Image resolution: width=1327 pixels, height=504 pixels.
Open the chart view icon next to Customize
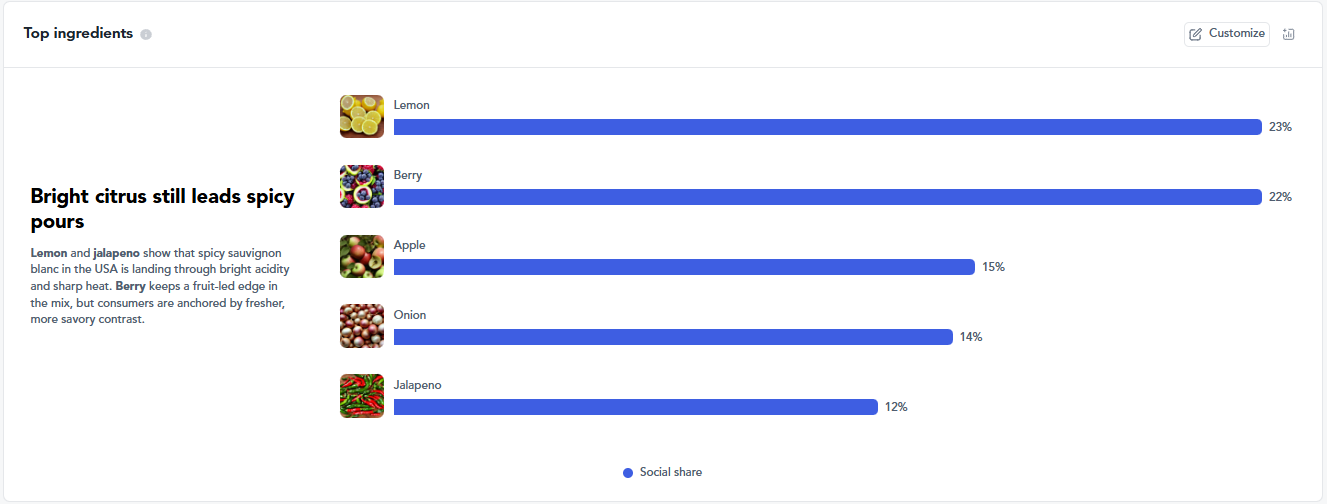1288,34
